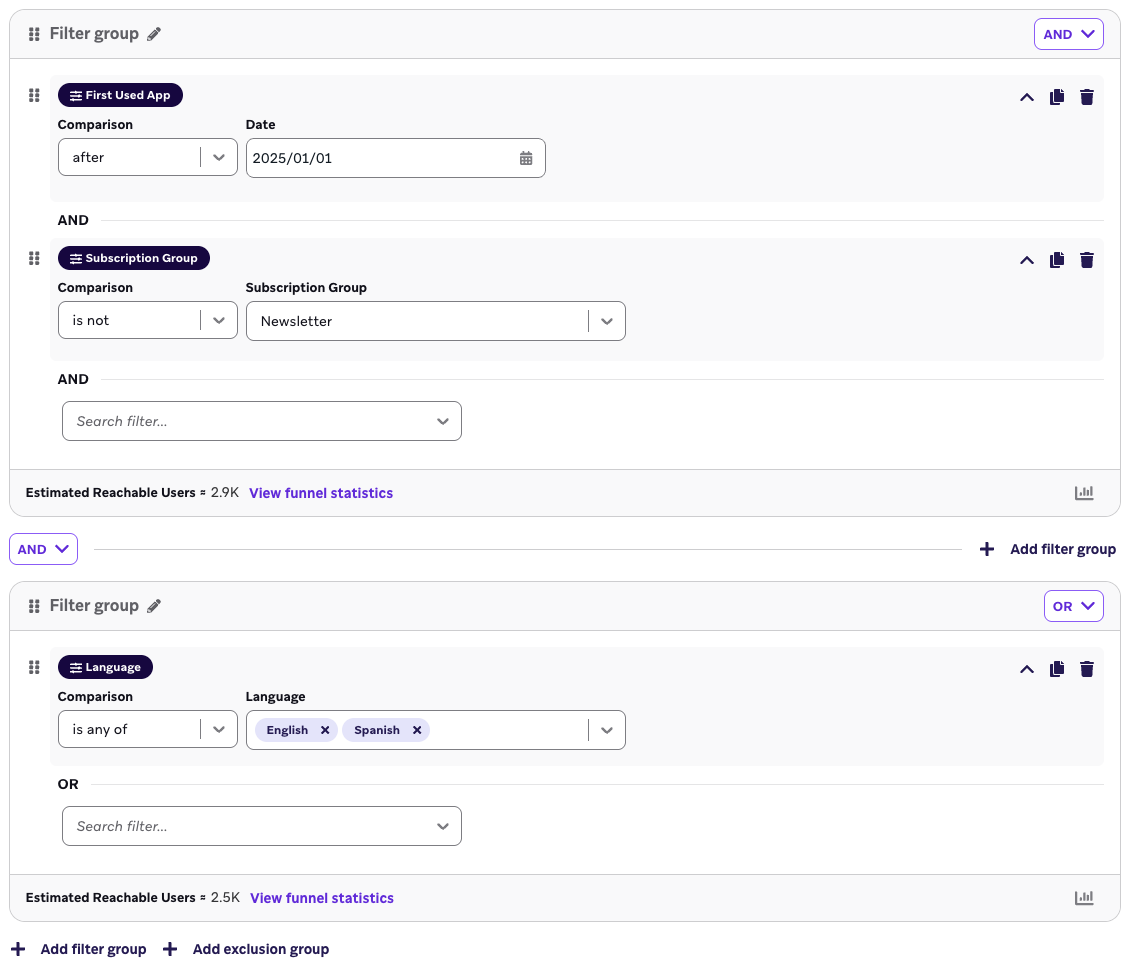Click the Subscription Group filter drag handle
The height and width of the screenshot is (974, 1134).
[x=34, y=258]
